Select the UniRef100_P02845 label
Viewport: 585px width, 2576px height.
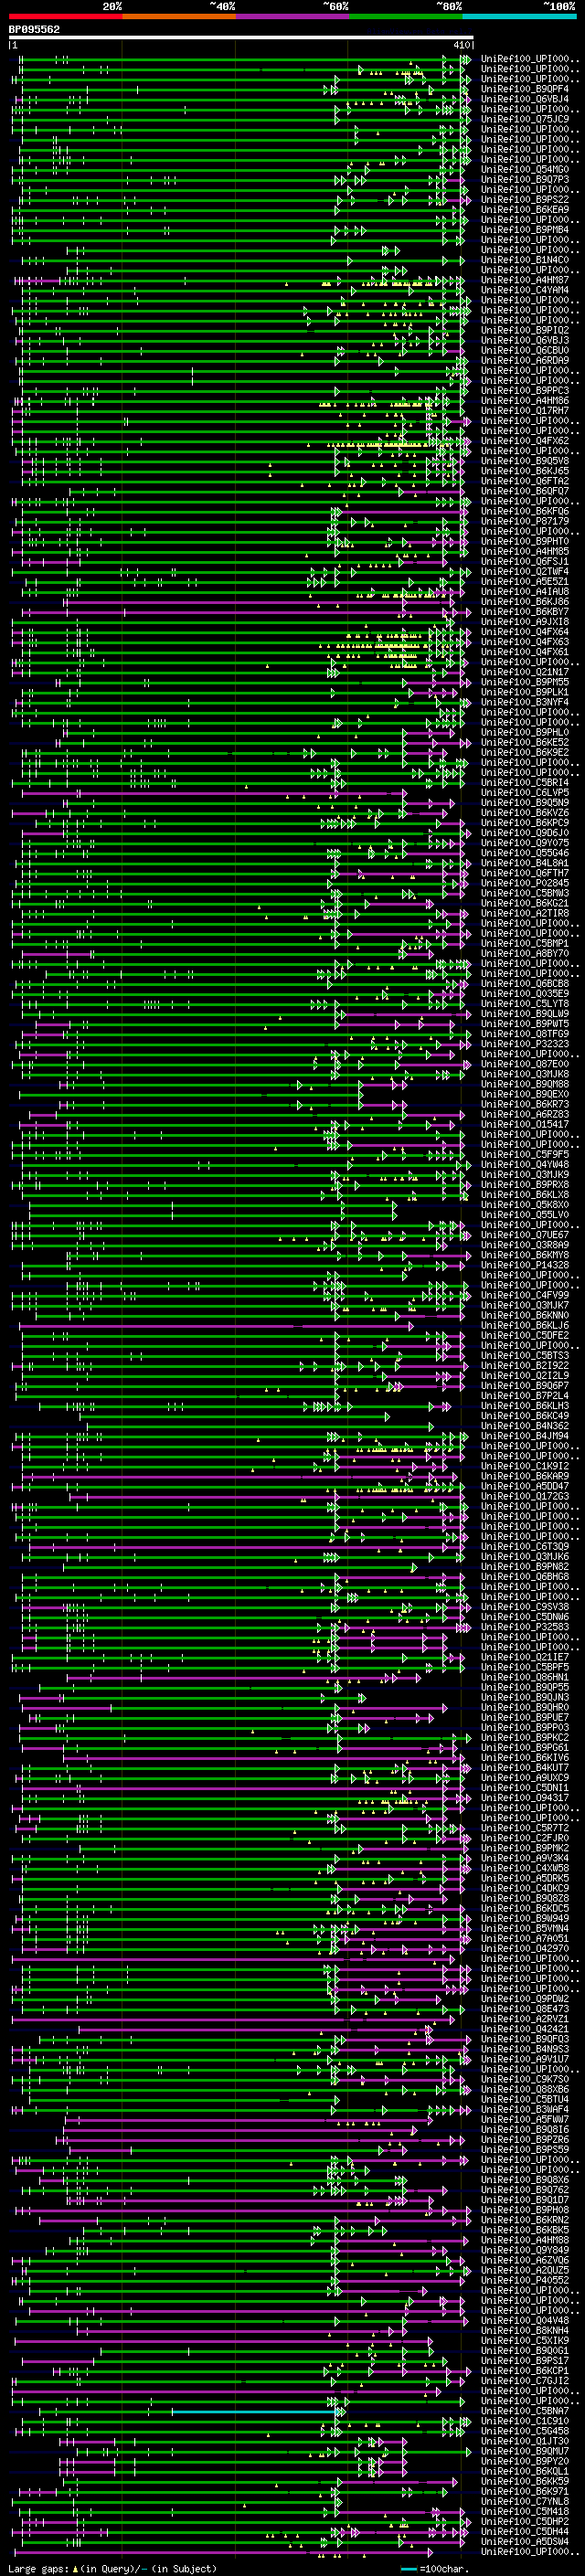[525, 883]
